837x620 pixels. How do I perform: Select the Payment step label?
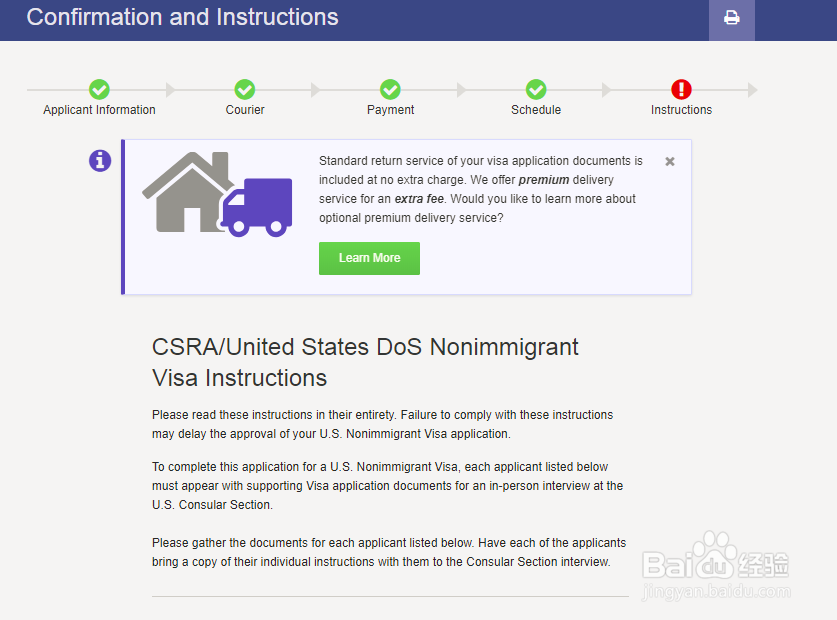(x=390, y=110)
